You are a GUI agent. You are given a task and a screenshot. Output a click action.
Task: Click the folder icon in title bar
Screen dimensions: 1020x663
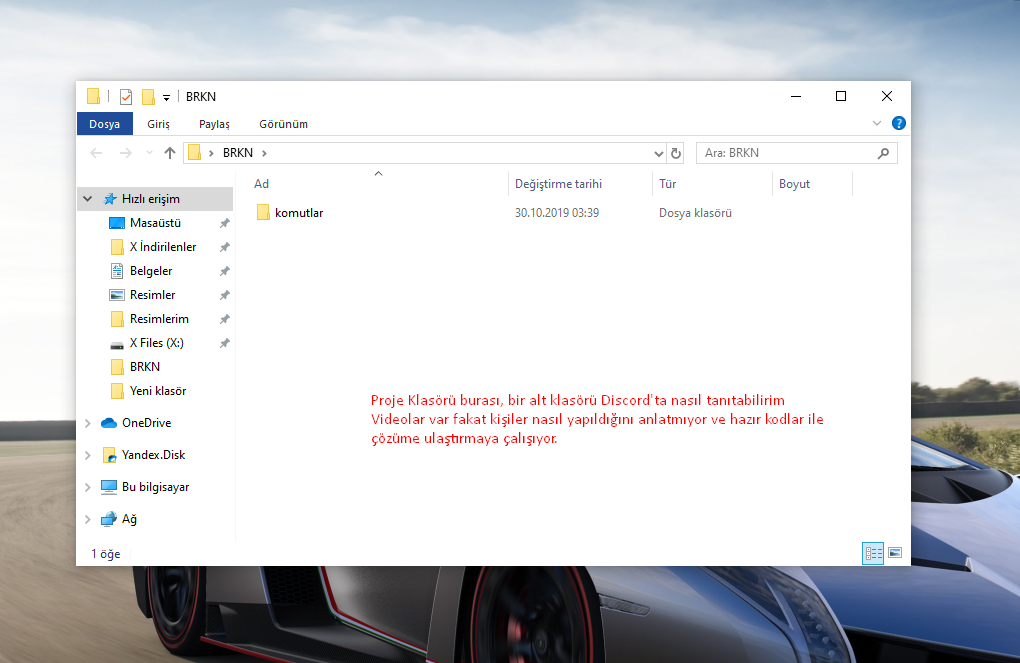(x=93, y=96)
